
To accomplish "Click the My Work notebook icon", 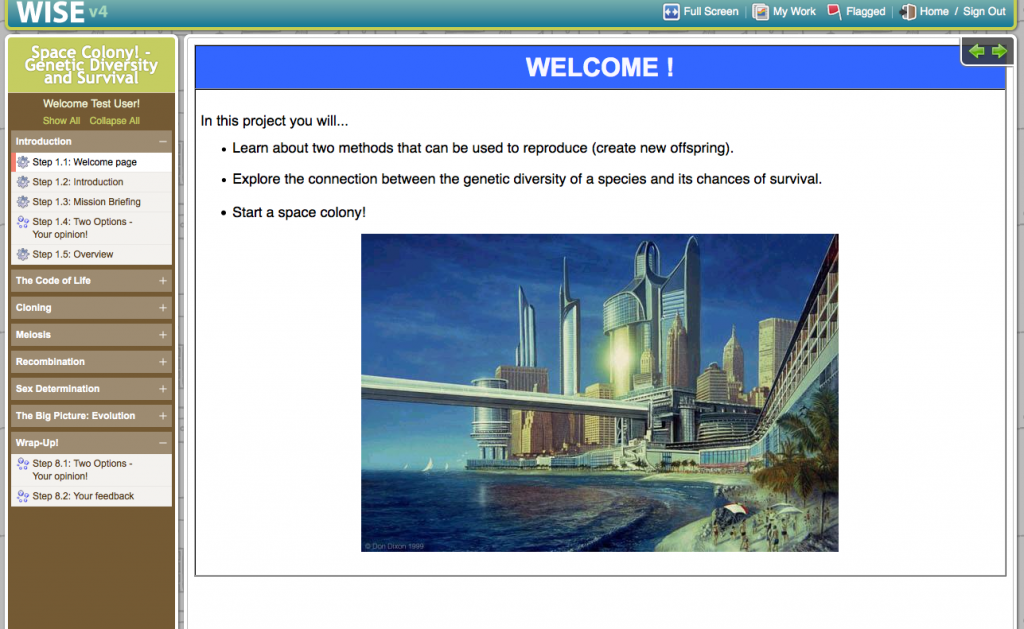I will point(760,12).
